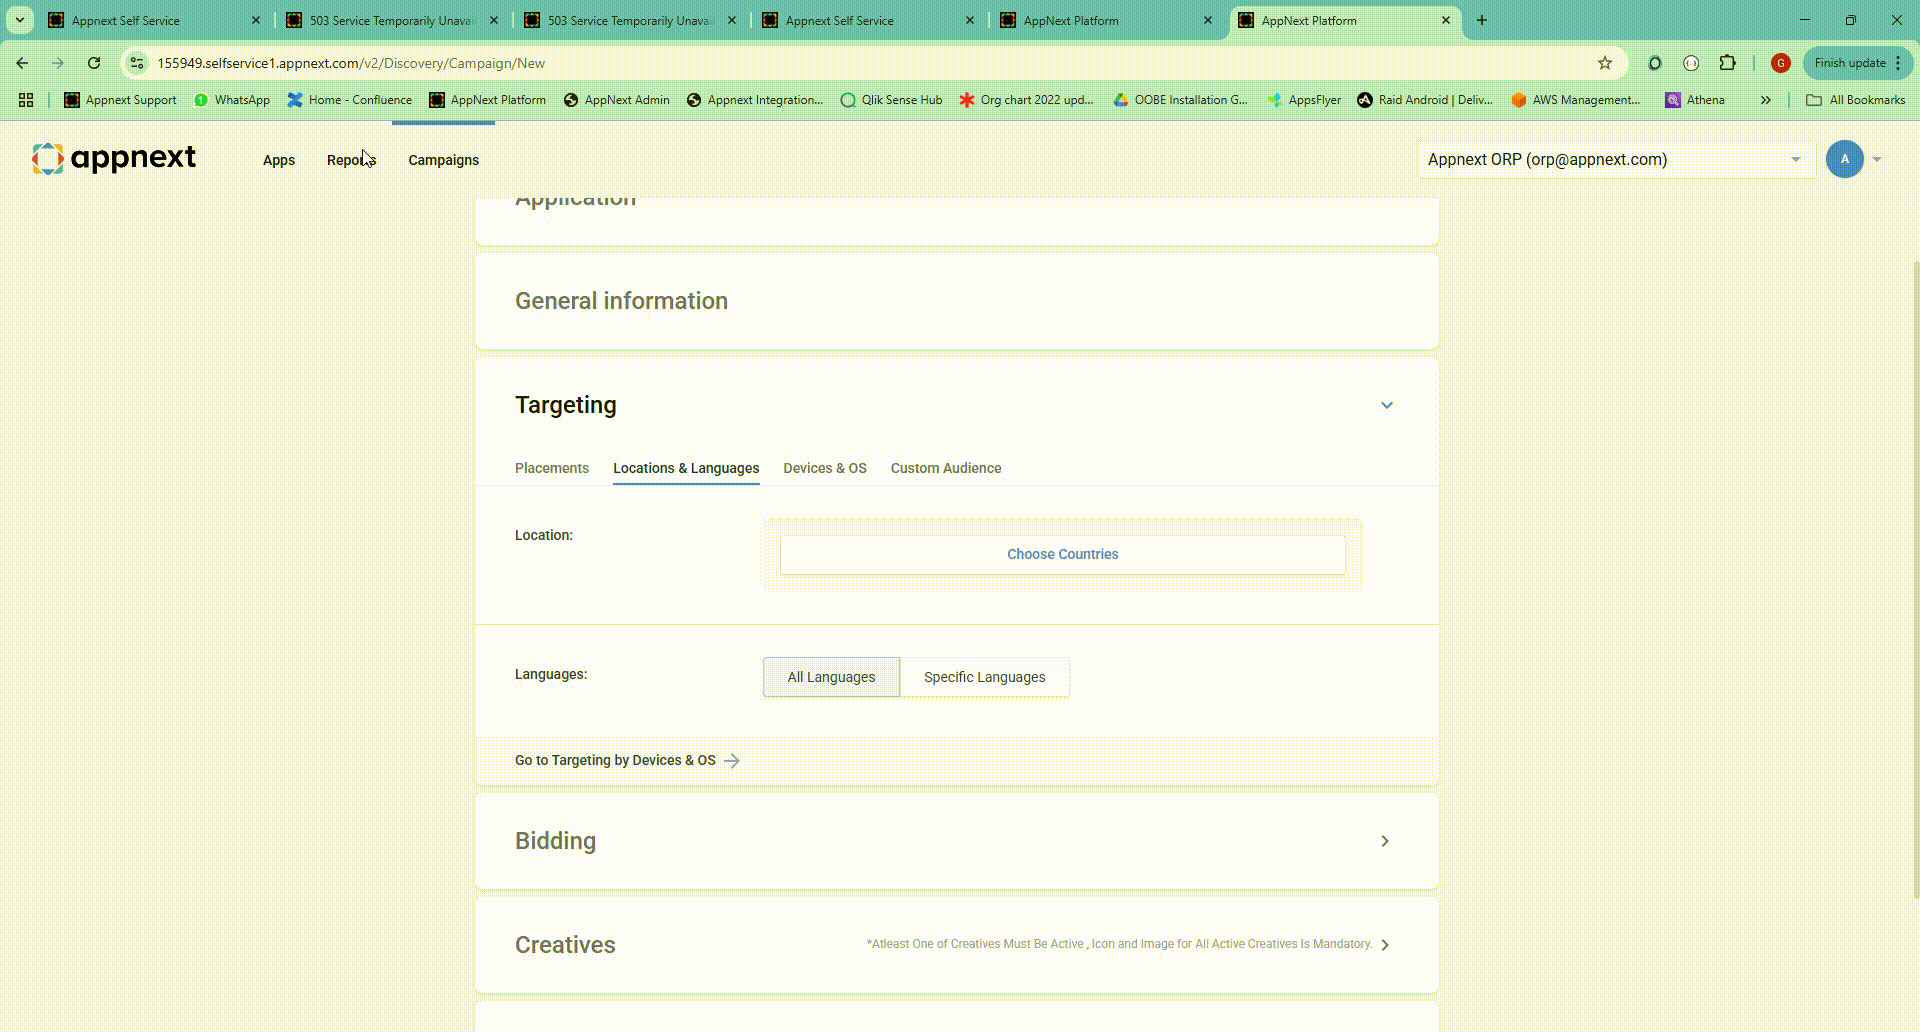
Task: Expand the Creatives section
Action: tap(1385, 945)
